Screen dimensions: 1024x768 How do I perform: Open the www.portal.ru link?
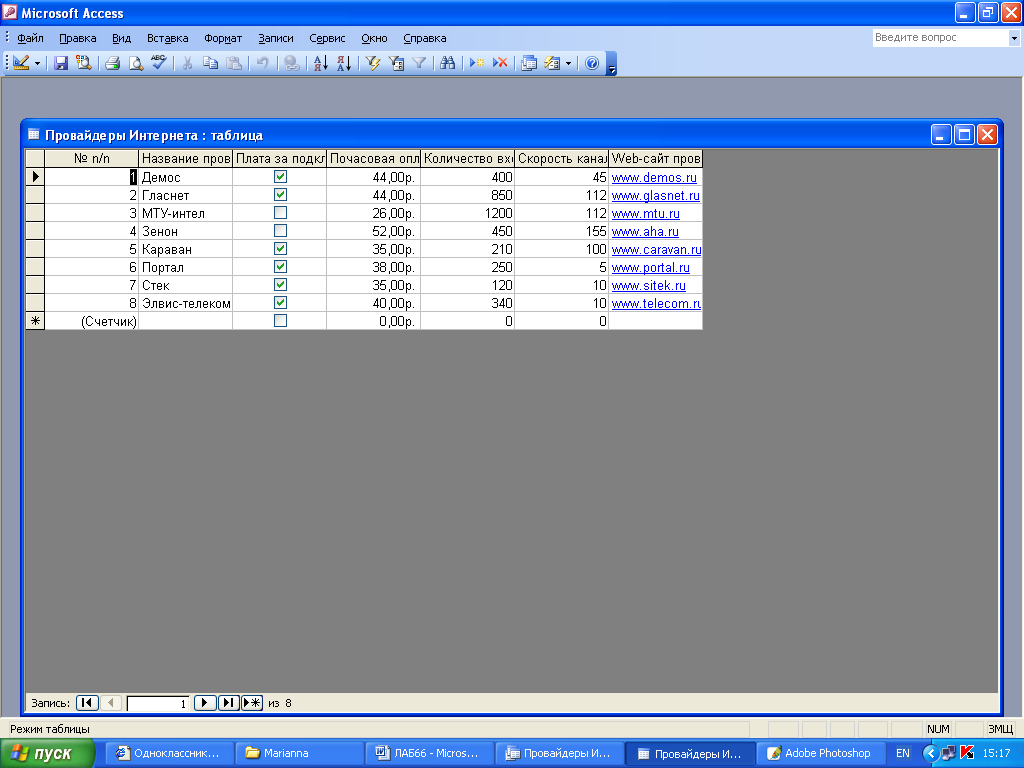[x=650, y=268]
